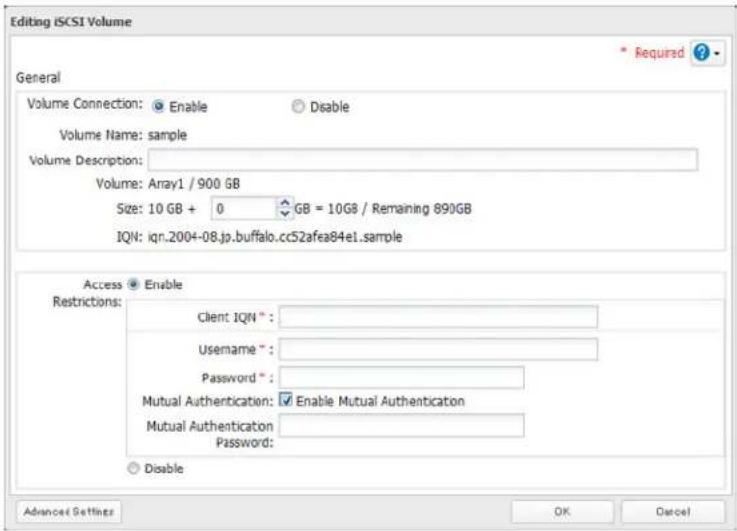Screen dimensions: 737x531
Task: Select Disable for Access Restrictions
Action: (133, 469)
